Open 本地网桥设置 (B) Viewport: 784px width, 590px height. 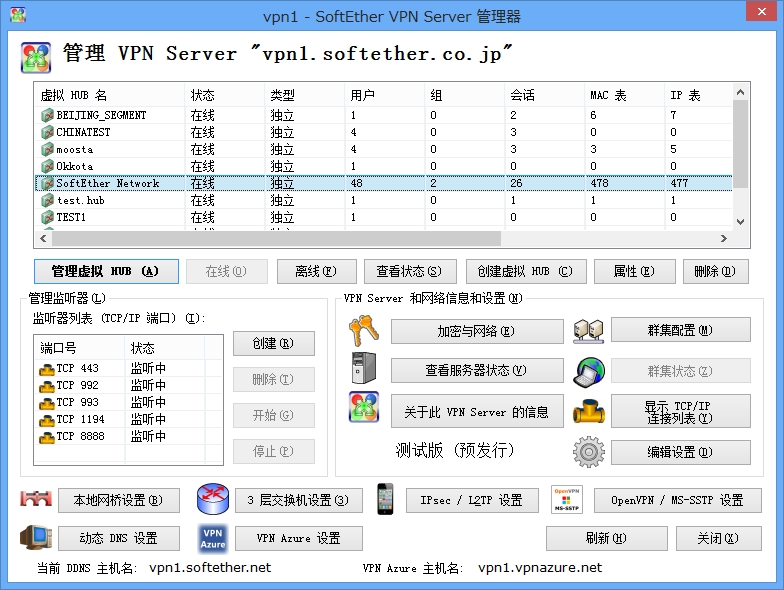[118, 500]
